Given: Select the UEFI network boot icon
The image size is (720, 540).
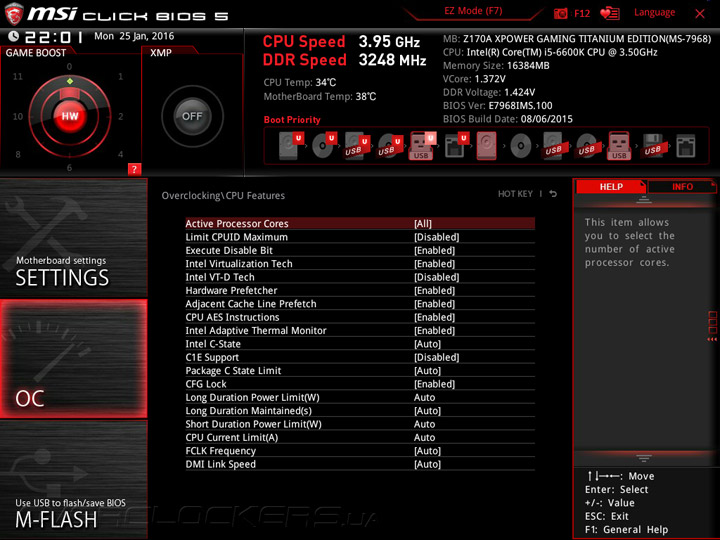Looking at the screenshot, I should (456, 146).
